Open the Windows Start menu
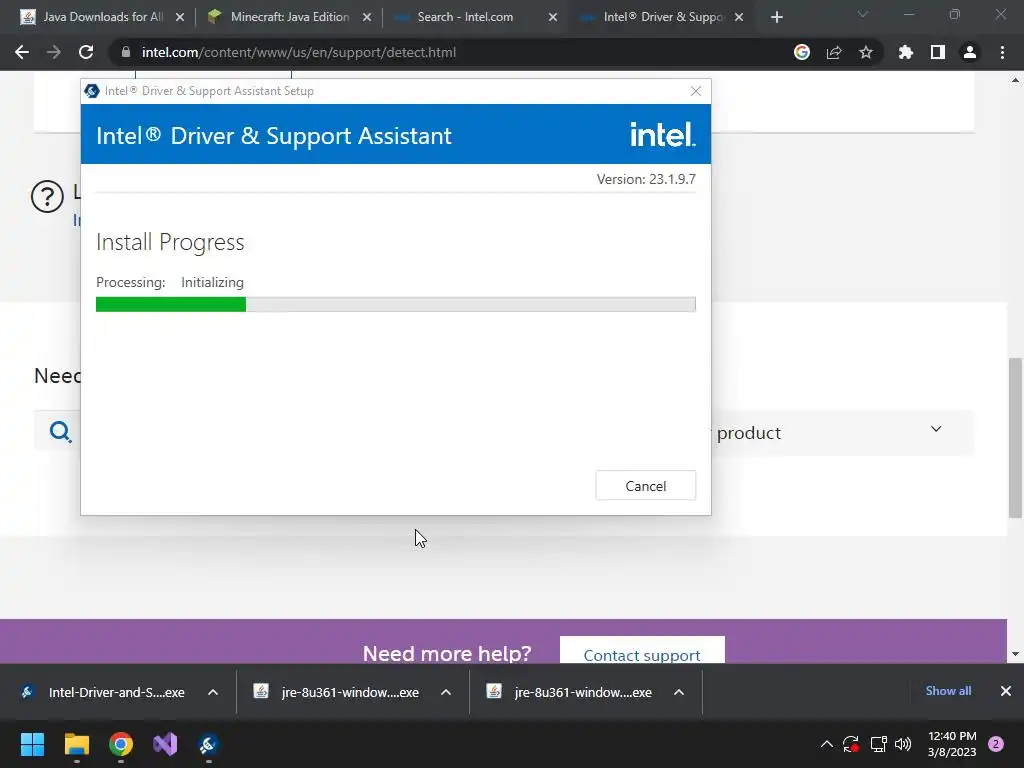The image size is (1024, 768). tap(32, 744)
